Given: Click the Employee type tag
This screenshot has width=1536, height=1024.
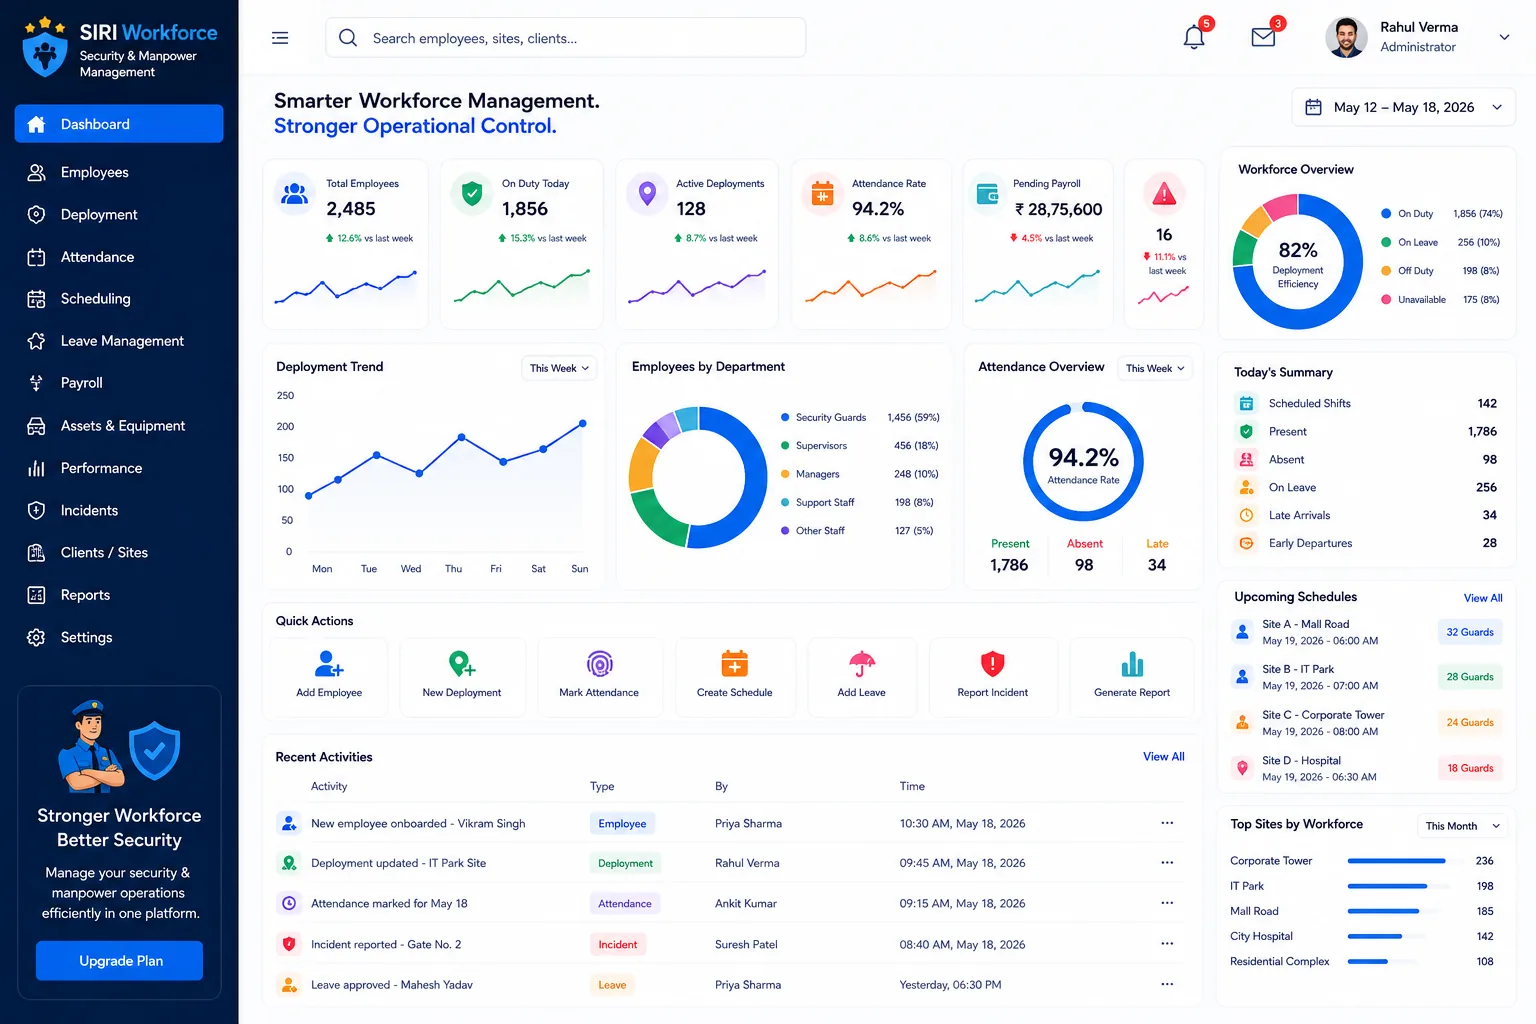Looking at the screenshot, I should pos(622,824).
